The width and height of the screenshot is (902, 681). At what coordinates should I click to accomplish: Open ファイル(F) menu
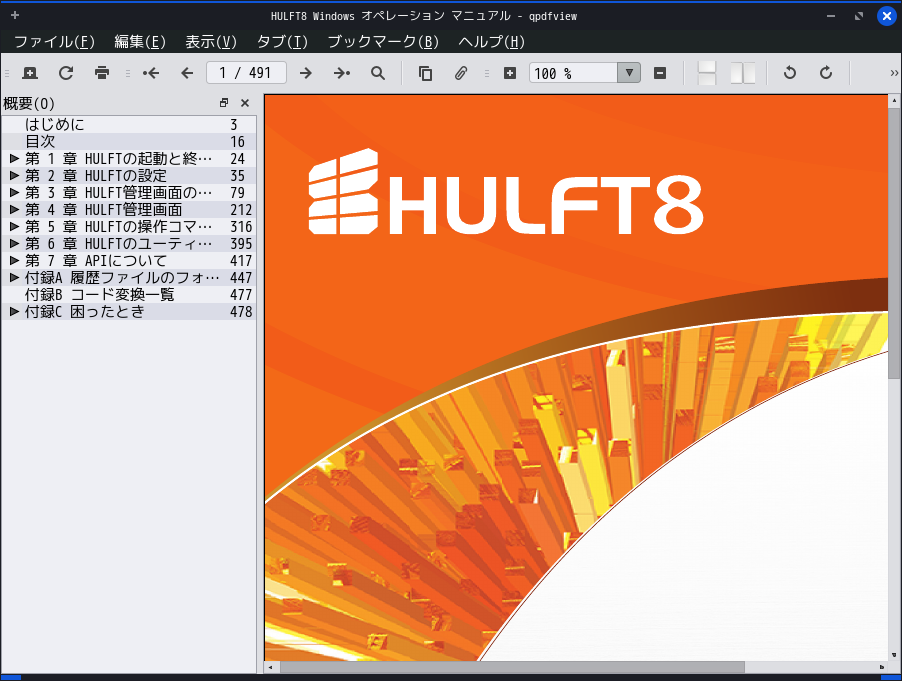(x=54, y=41)
